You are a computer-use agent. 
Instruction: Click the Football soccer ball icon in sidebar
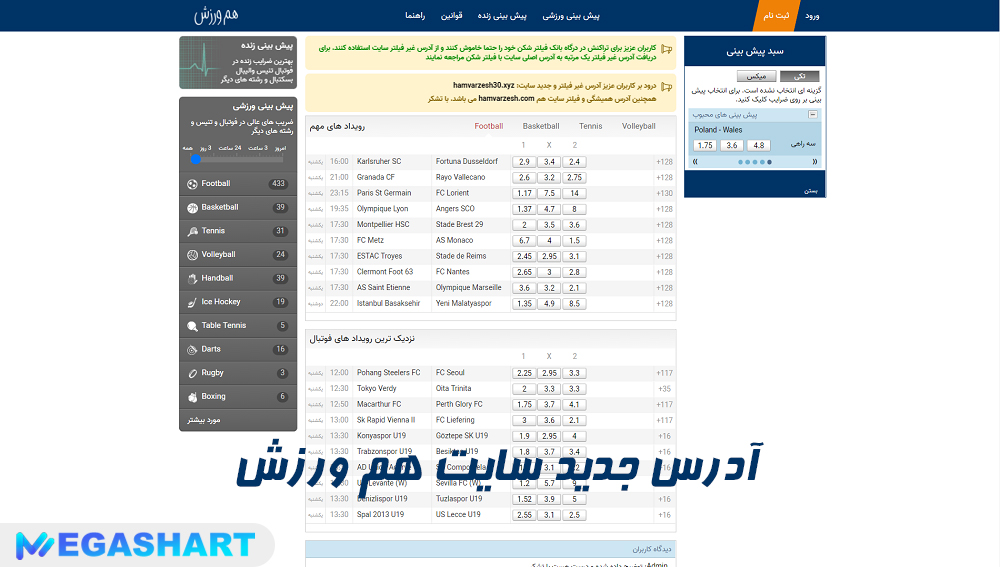pos(192,184)
